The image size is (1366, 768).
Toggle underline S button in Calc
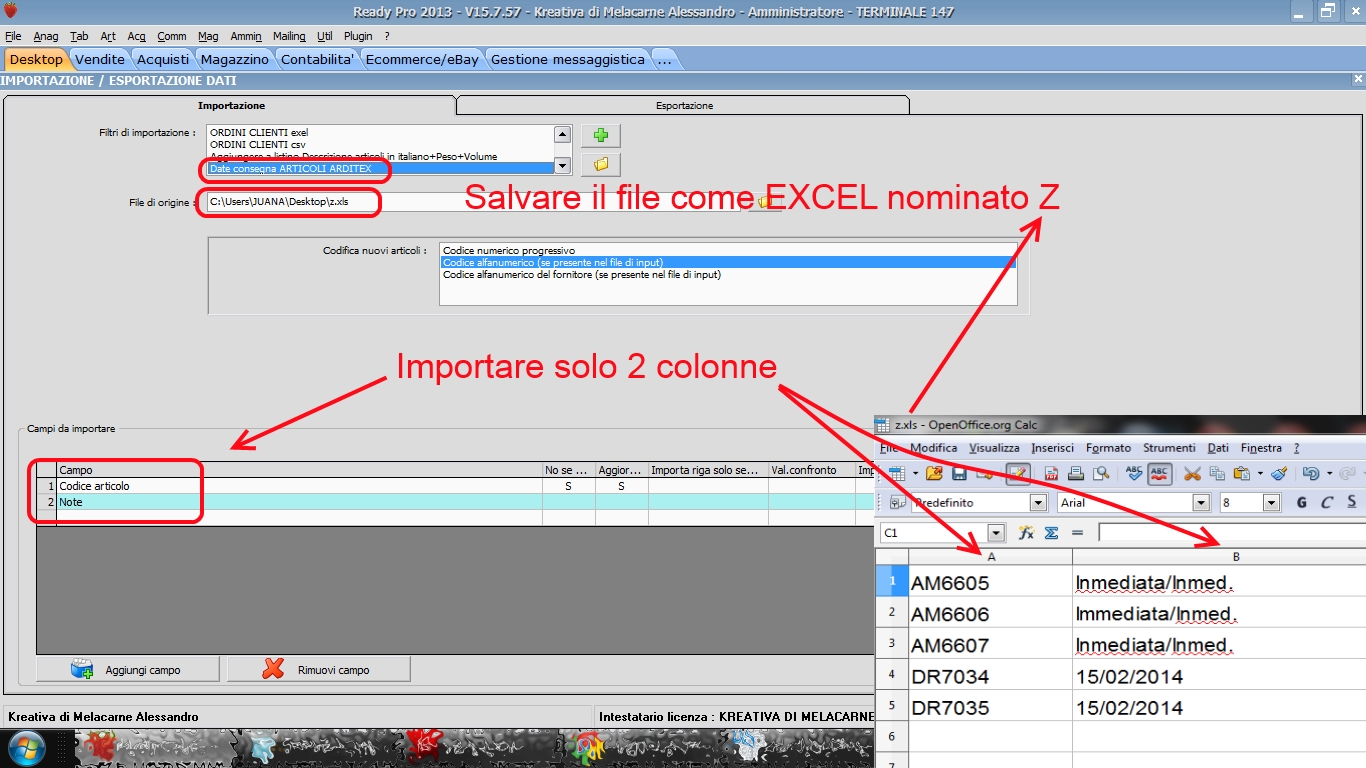click(1352, 502)
